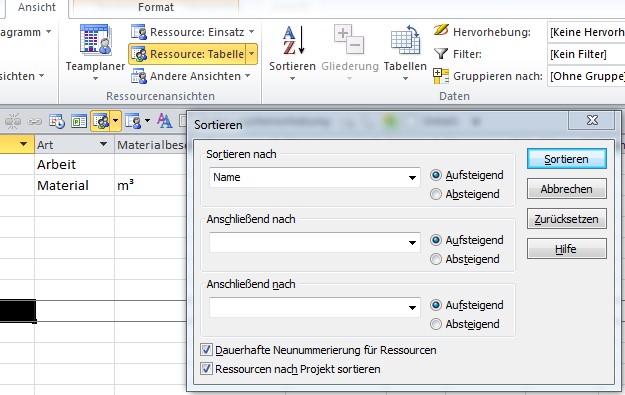Click the Ressource: Einsatz icon
The height and width of the screenshot is (395, 625).
[x=139, y=32]
